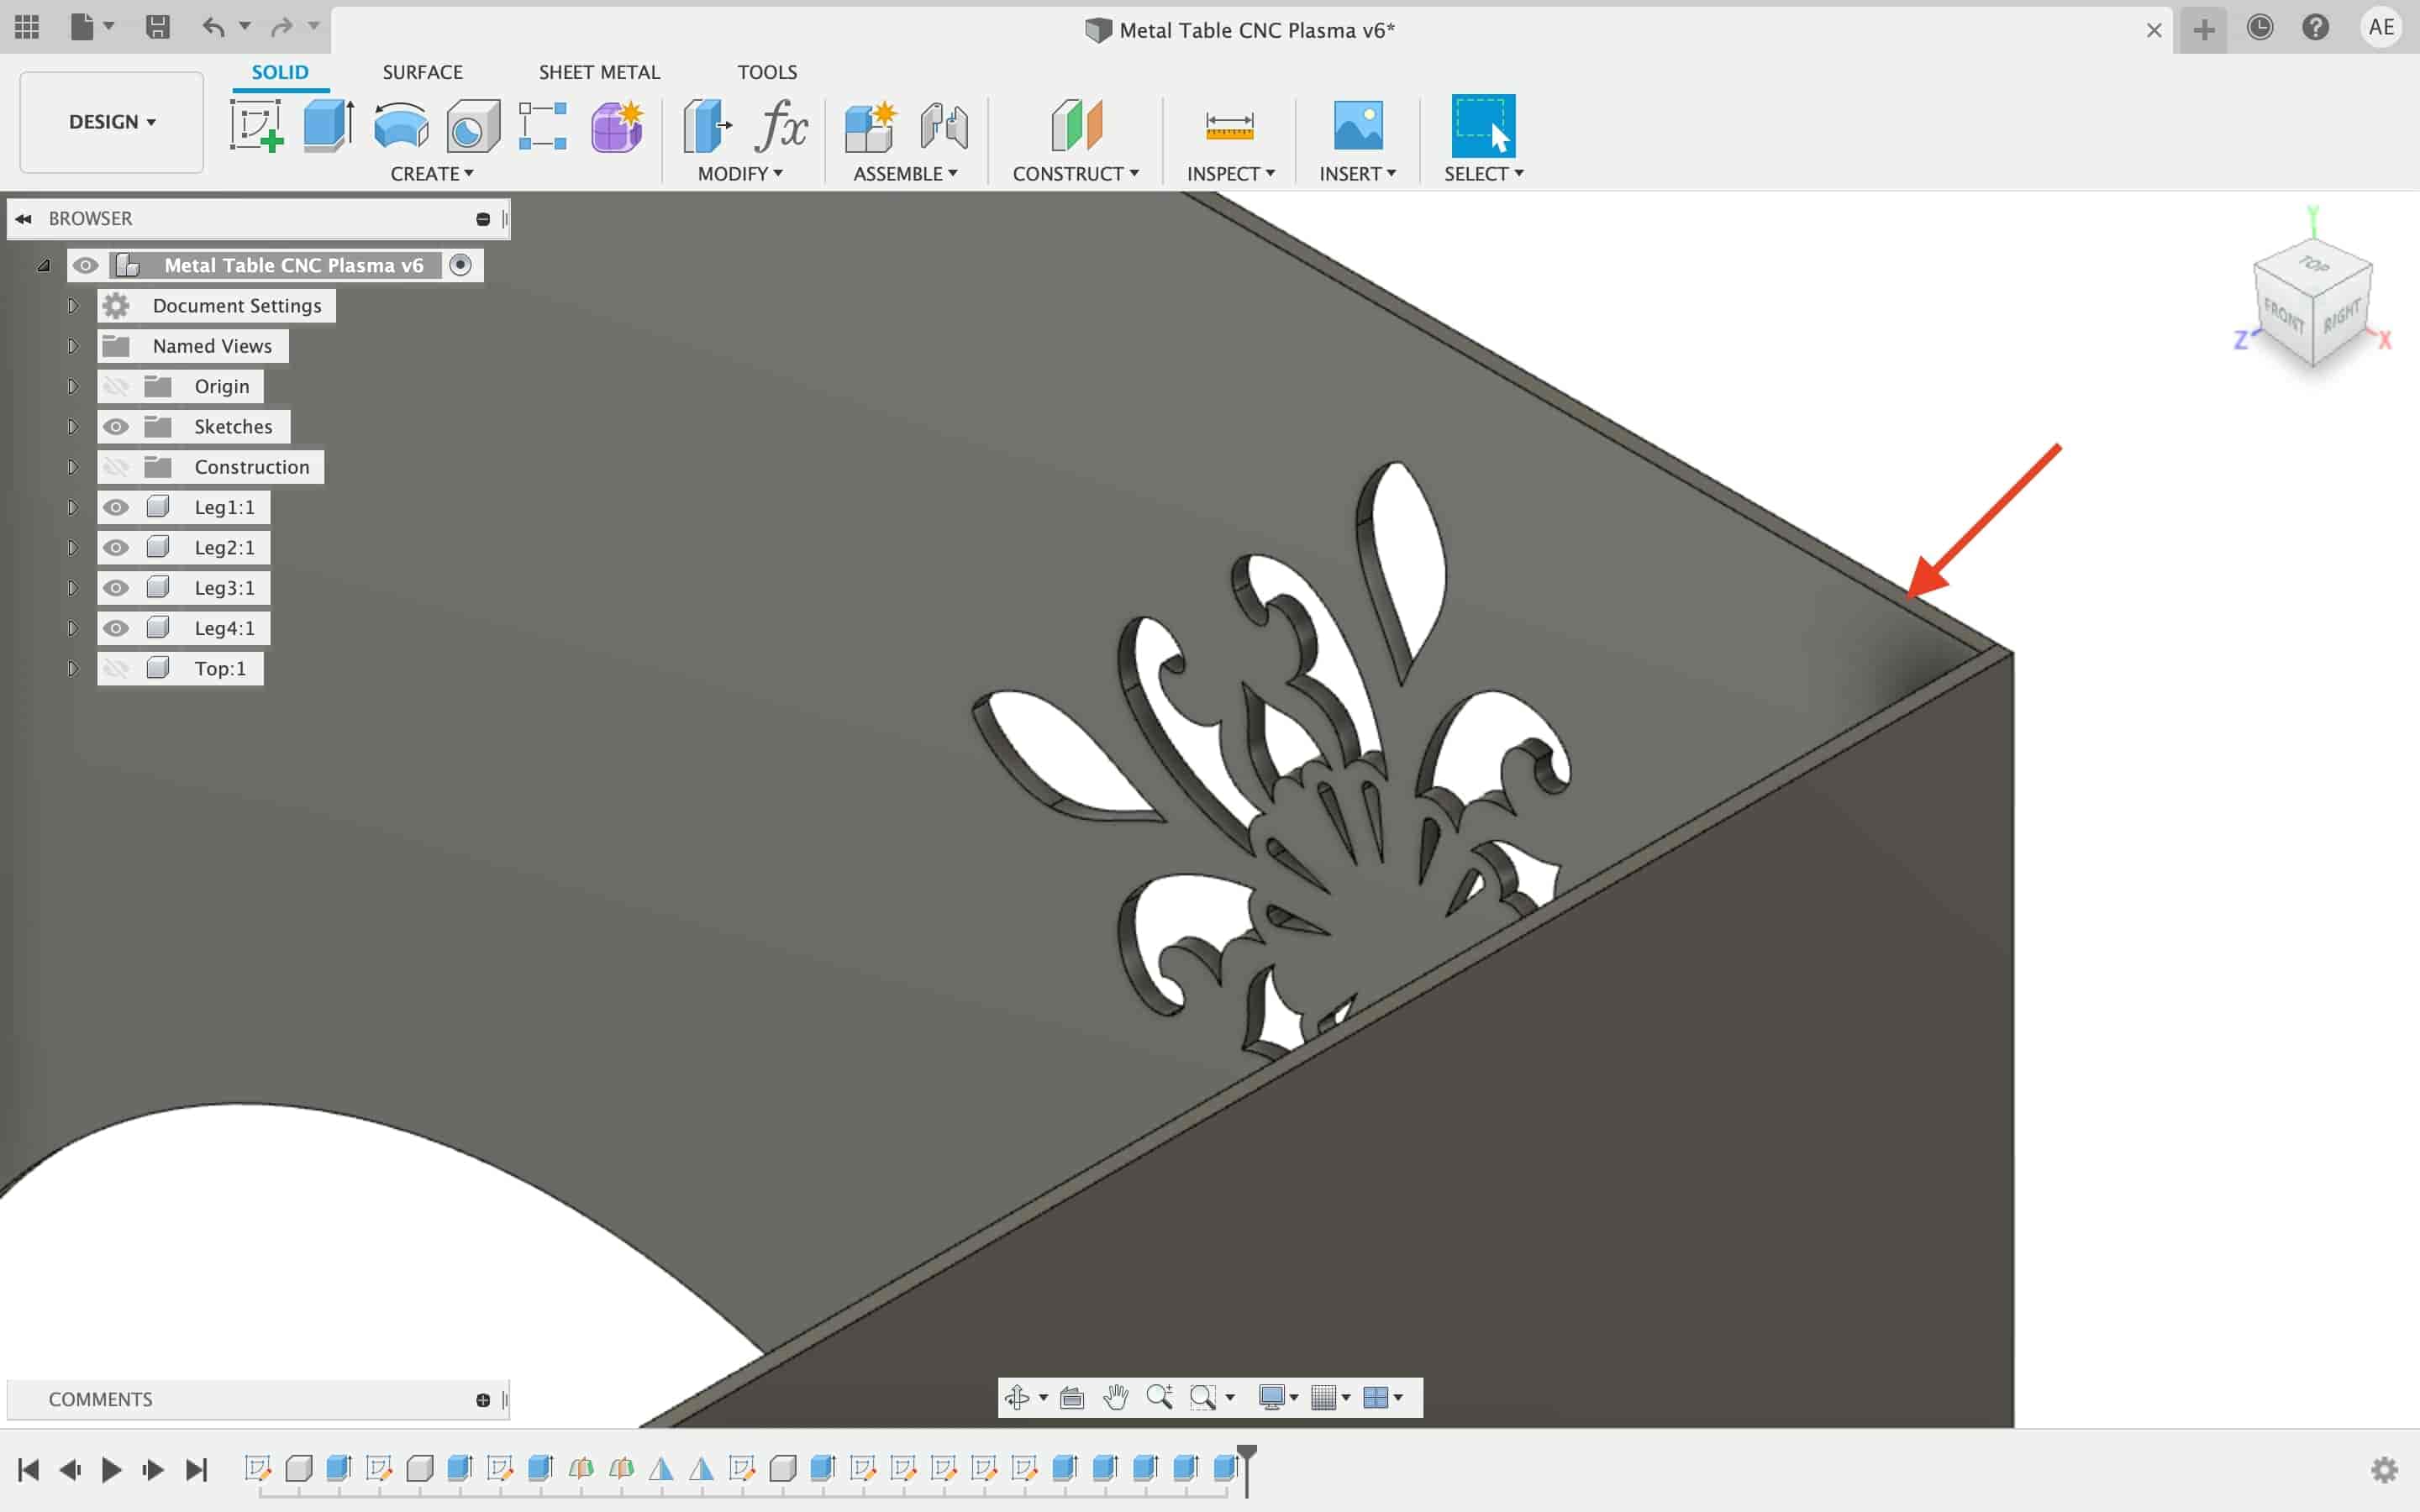The image size is (2420, 1512).
Task: Open the Change Parameters fx tool
Action: [x=781, y=125]
